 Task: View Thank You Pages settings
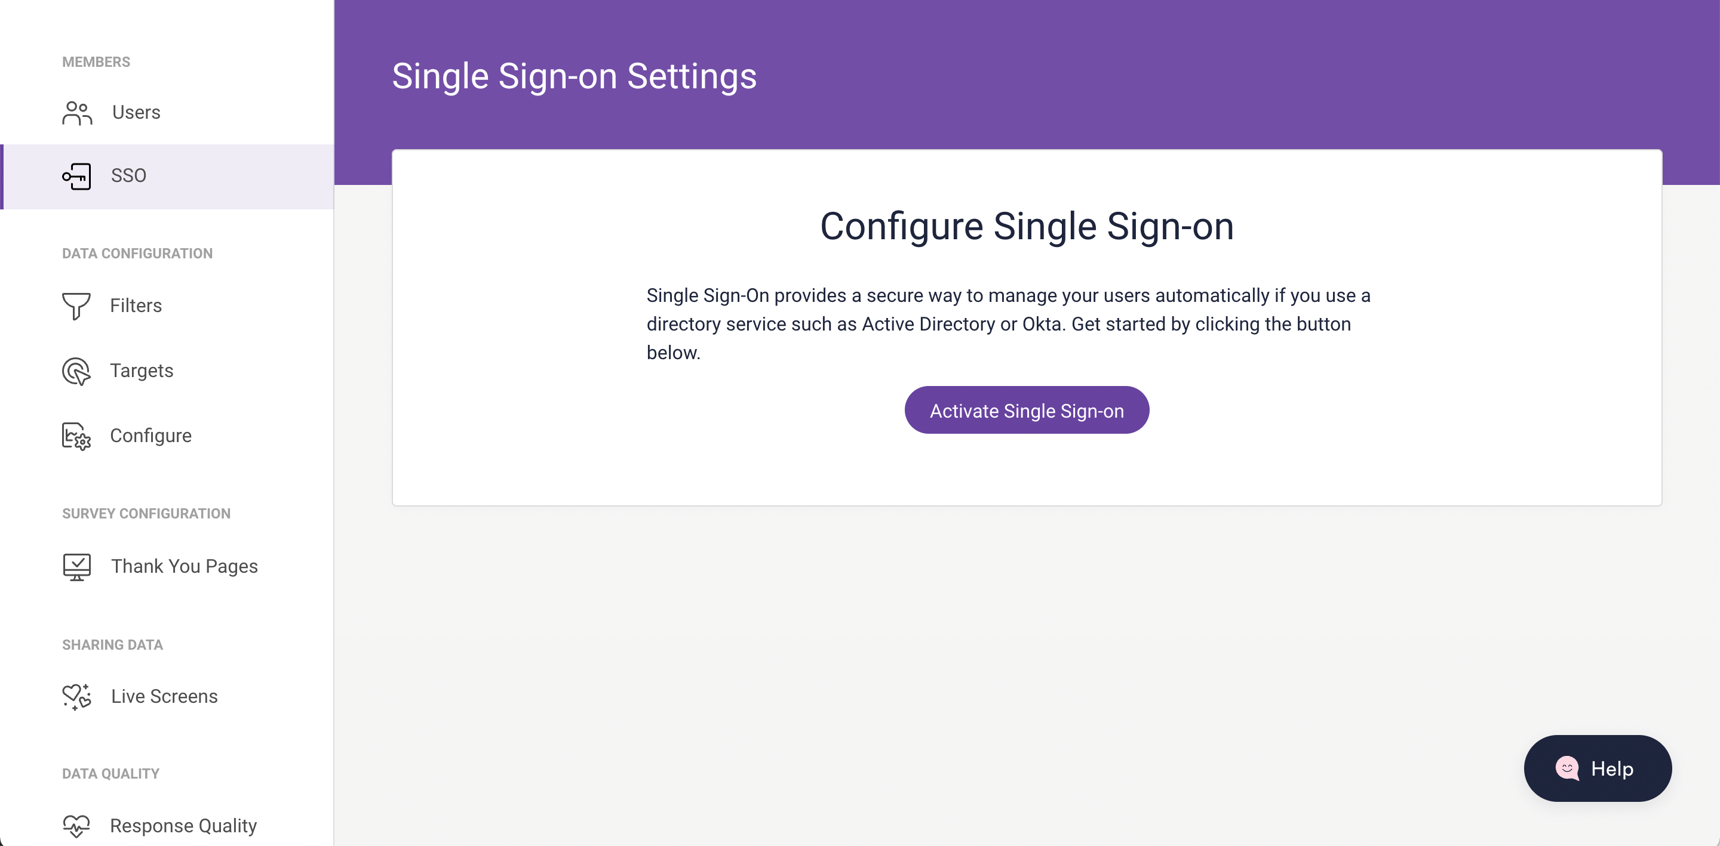[x=184, y=566]
